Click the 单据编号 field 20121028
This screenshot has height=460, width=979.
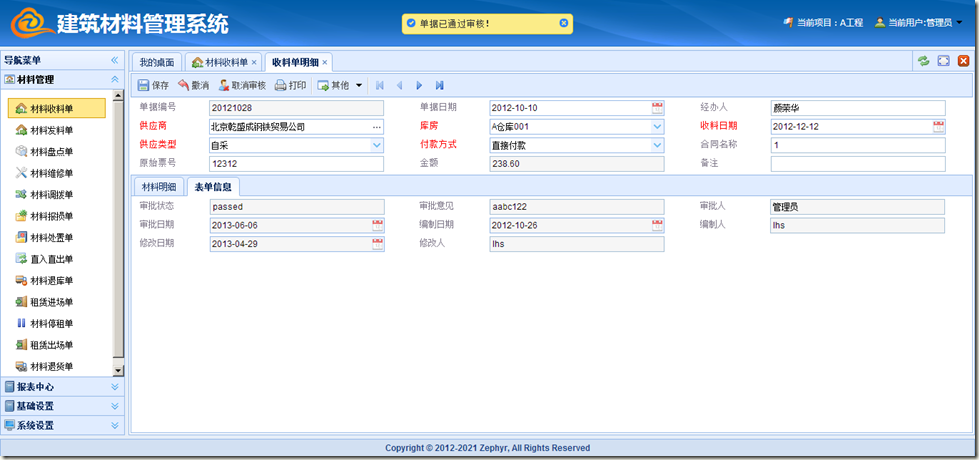pyautogui.click(x=297, y=108)
